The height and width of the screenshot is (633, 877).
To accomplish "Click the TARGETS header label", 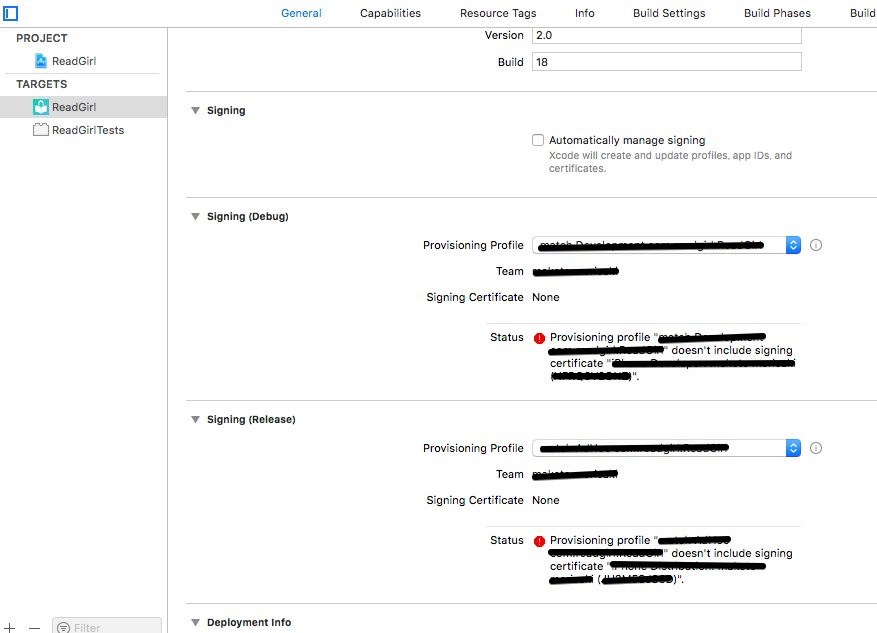I will coord(41,84).
